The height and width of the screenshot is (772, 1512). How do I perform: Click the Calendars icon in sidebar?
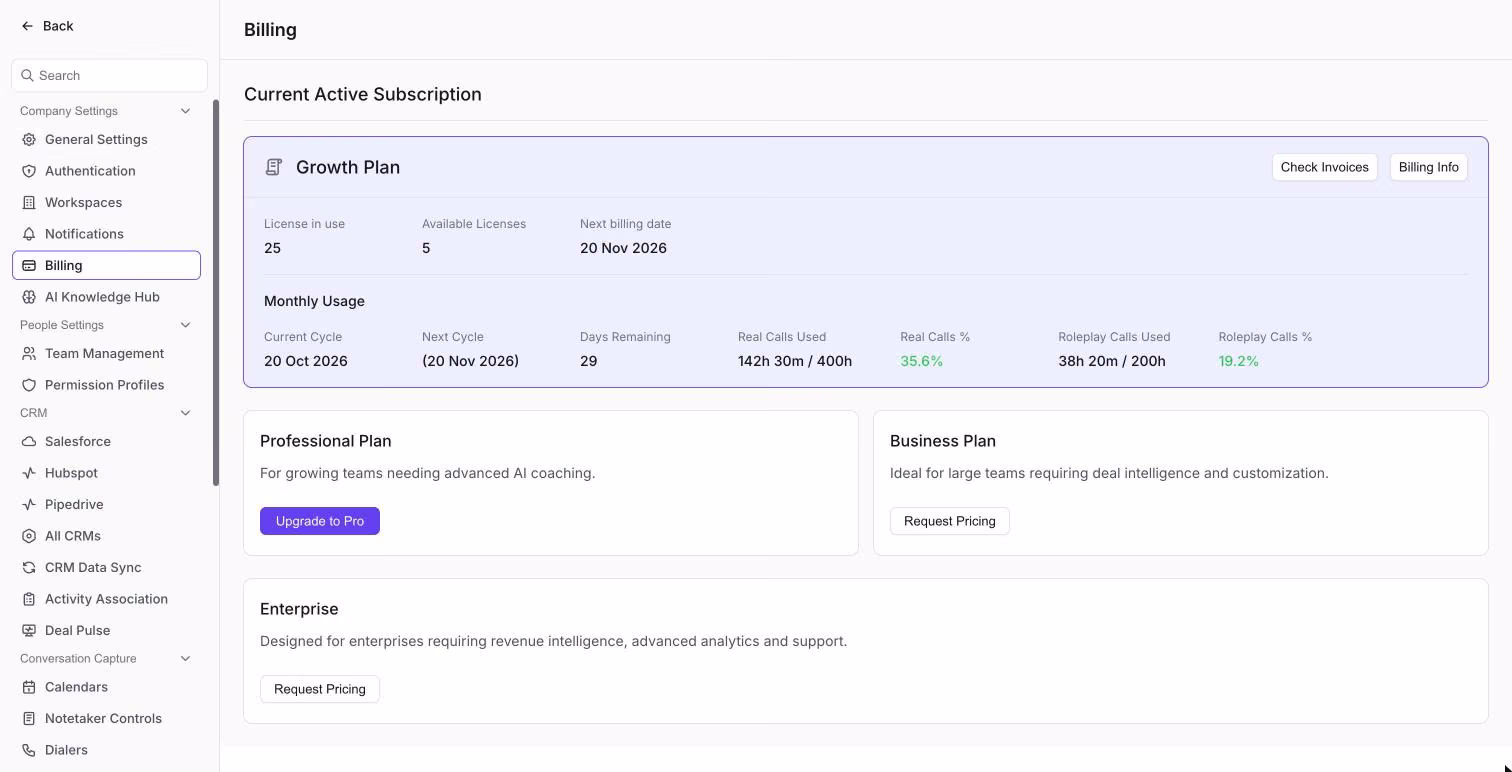pyautogui.click(x=29, y=687)
